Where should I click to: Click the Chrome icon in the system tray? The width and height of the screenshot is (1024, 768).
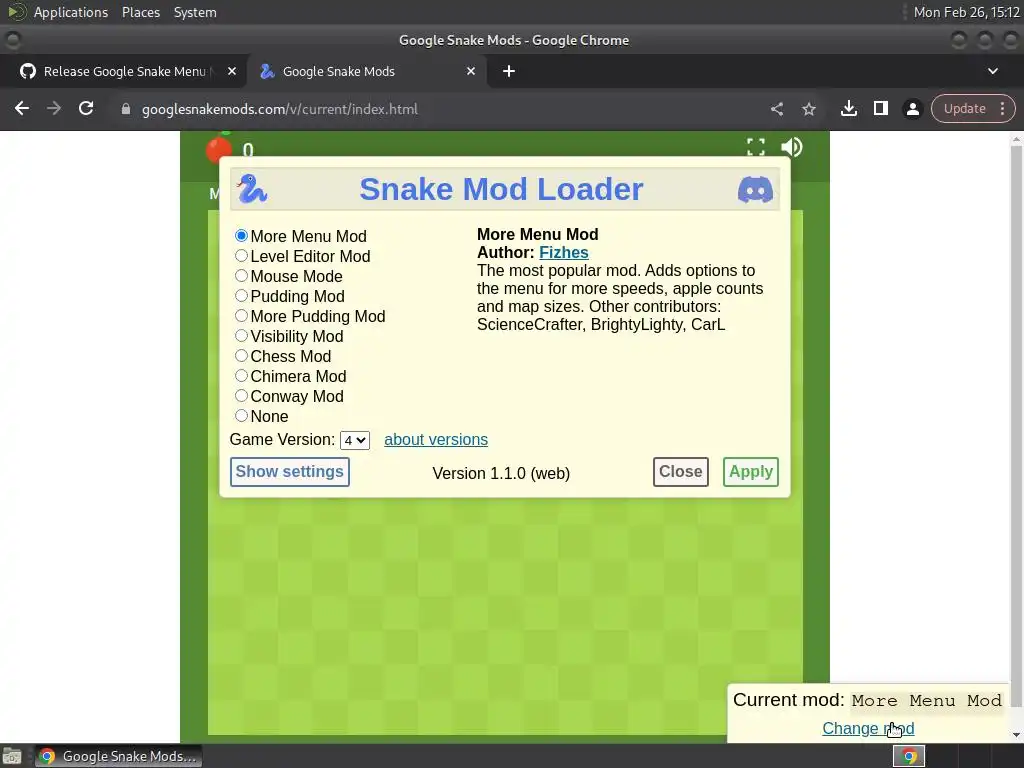pos(908,756)
